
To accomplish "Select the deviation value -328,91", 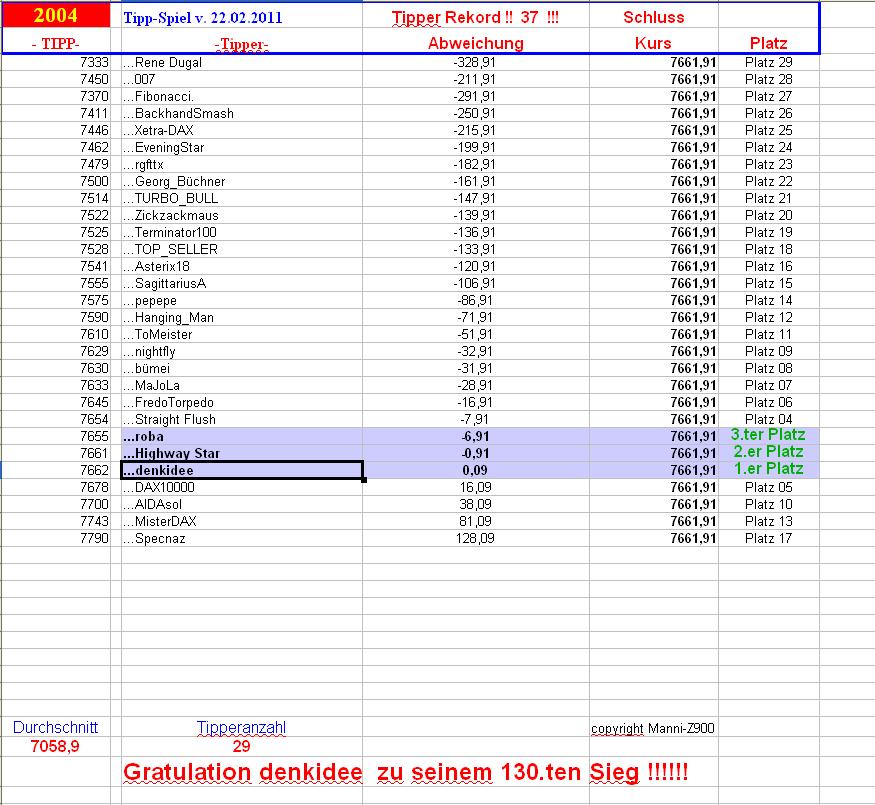I will [475, 62].
